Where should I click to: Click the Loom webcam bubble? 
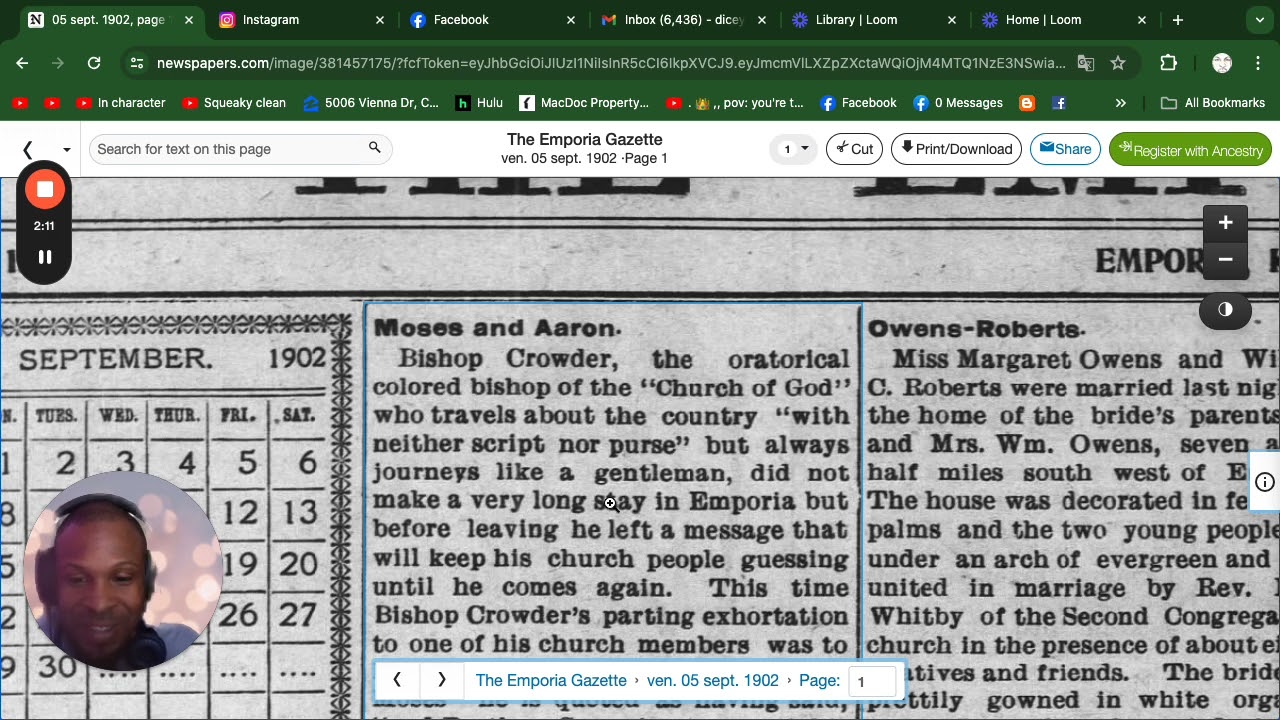122,572
